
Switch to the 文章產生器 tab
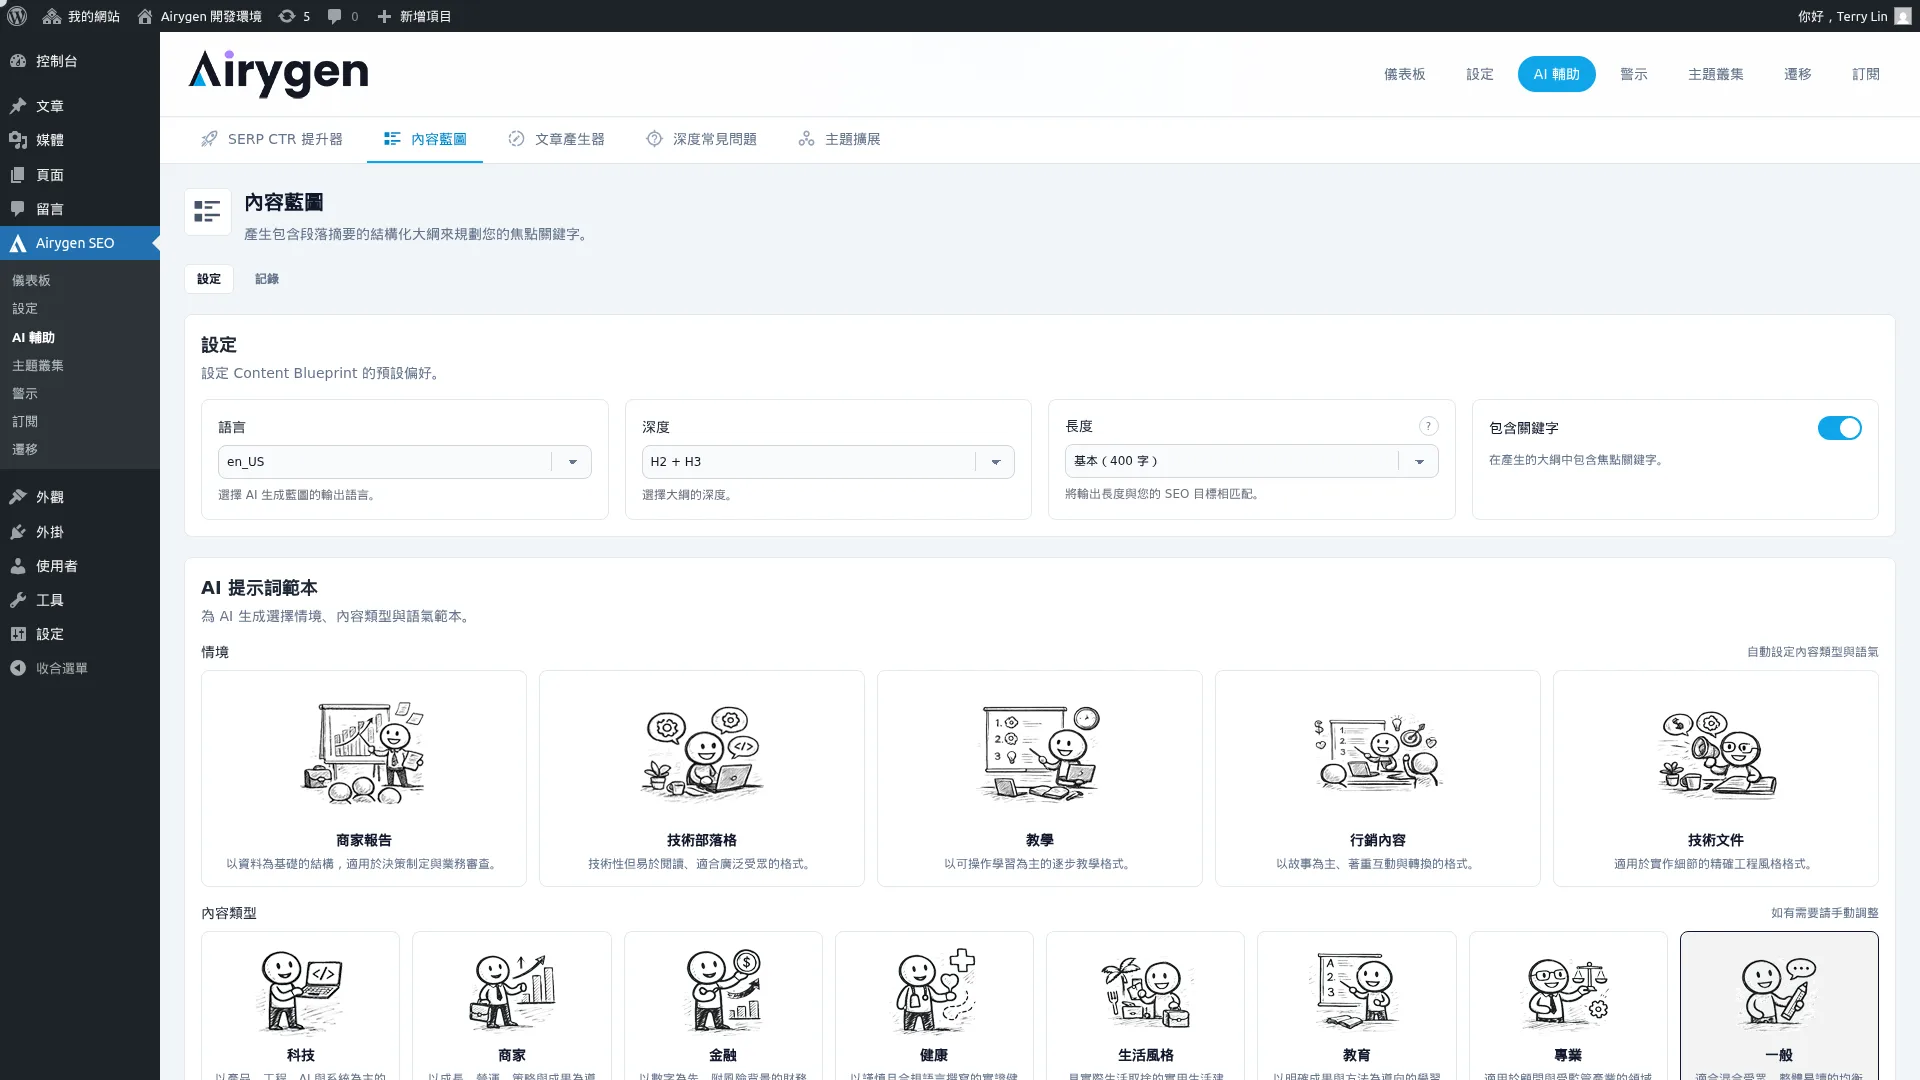556,139
